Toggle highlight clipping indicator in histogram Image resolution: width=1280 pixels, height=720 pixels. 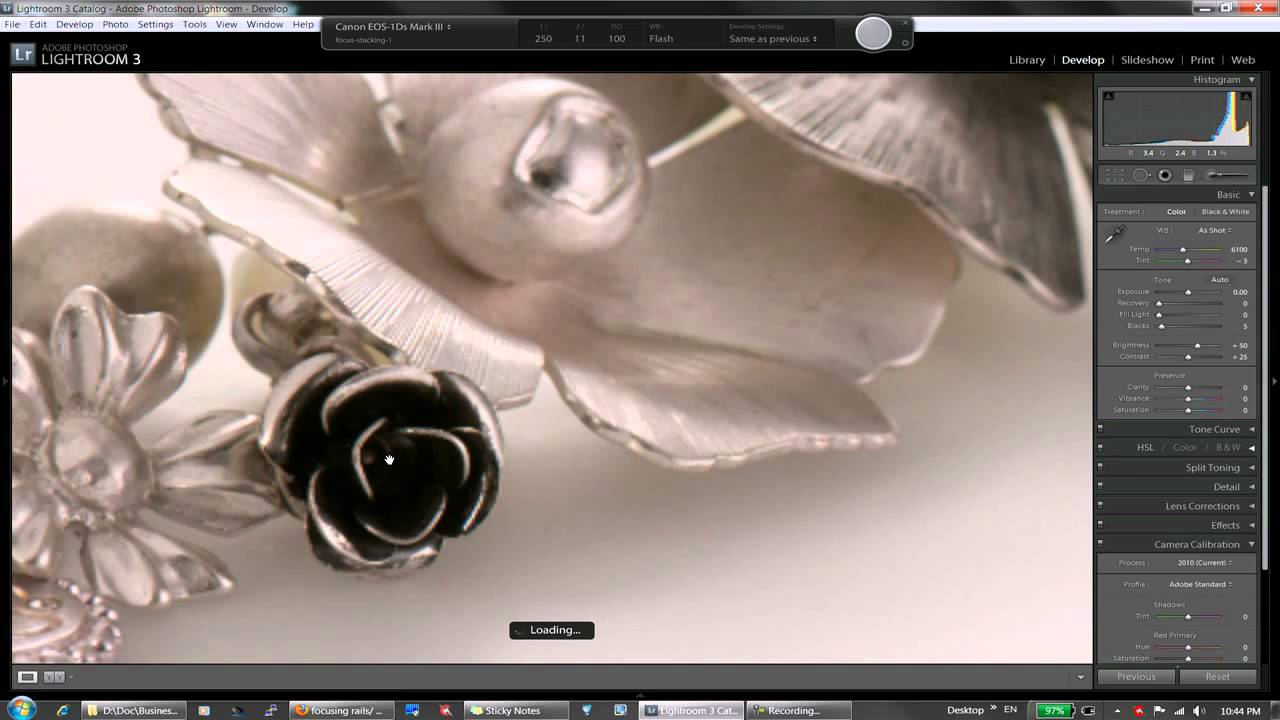click(x=1245, y=96)
